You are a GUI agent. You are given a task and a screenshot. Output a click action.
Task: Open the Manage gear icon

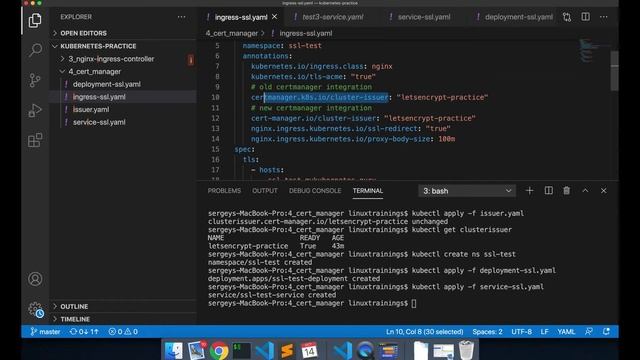tap(36, 310)
